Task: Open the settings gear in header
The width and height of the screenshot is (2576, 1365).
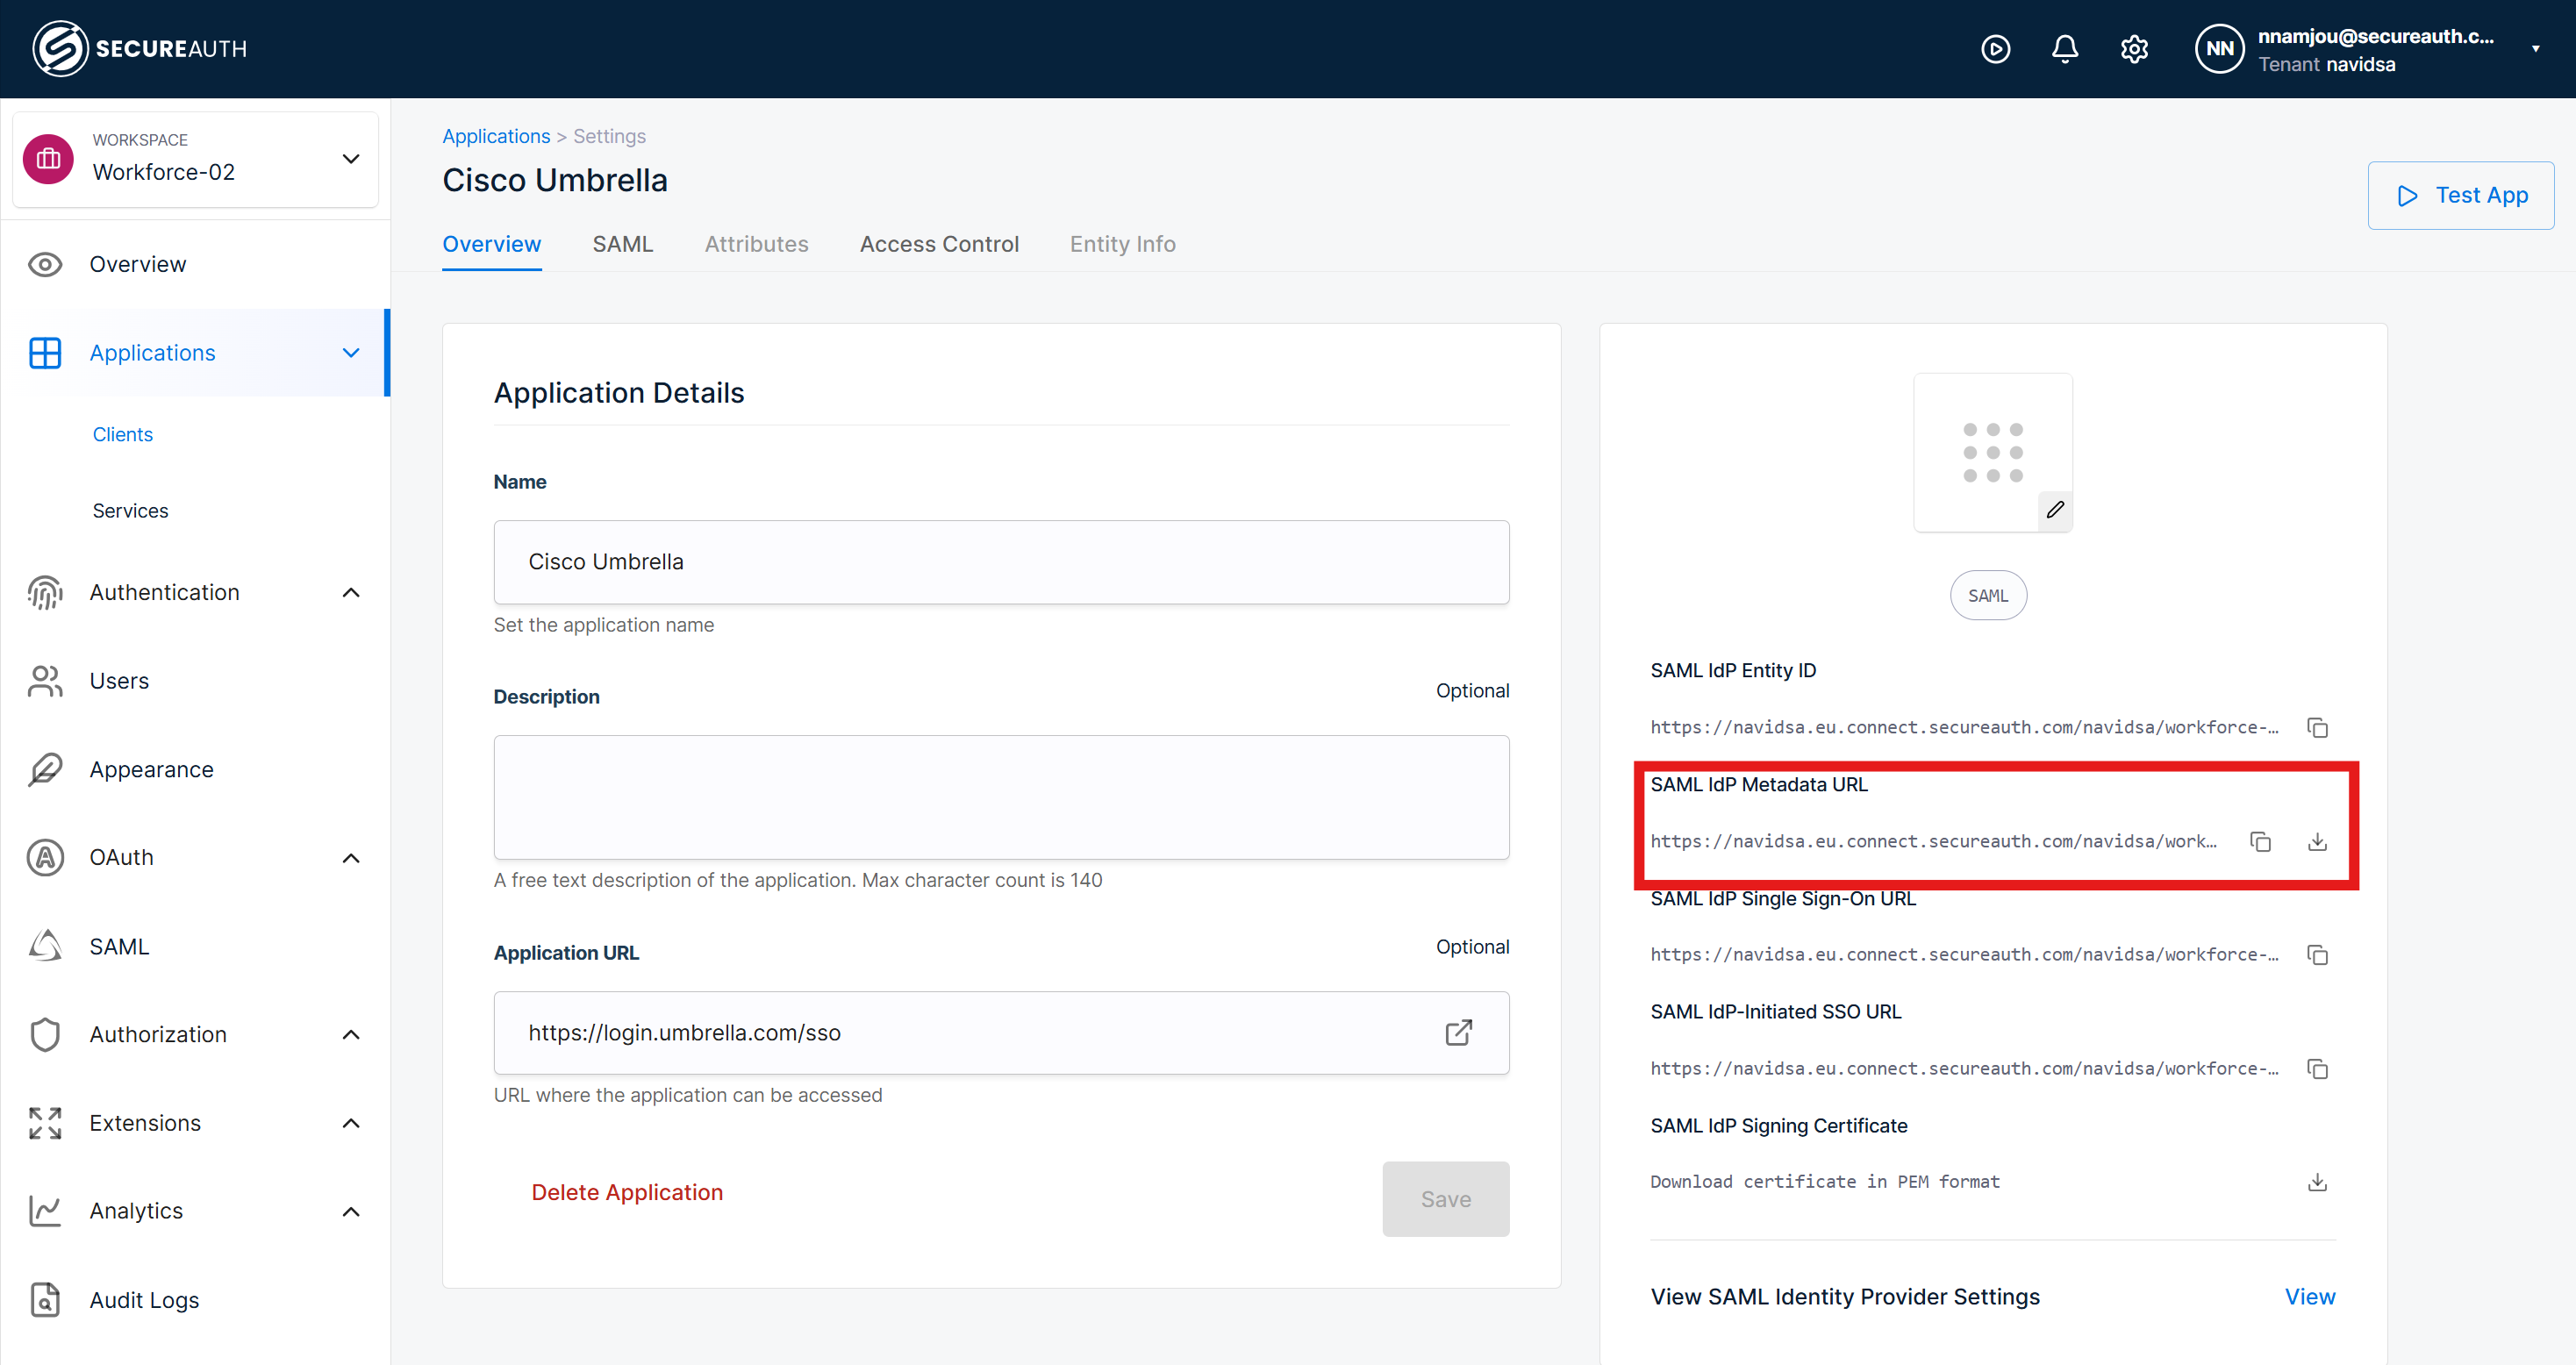Action: pos(2133,49)
